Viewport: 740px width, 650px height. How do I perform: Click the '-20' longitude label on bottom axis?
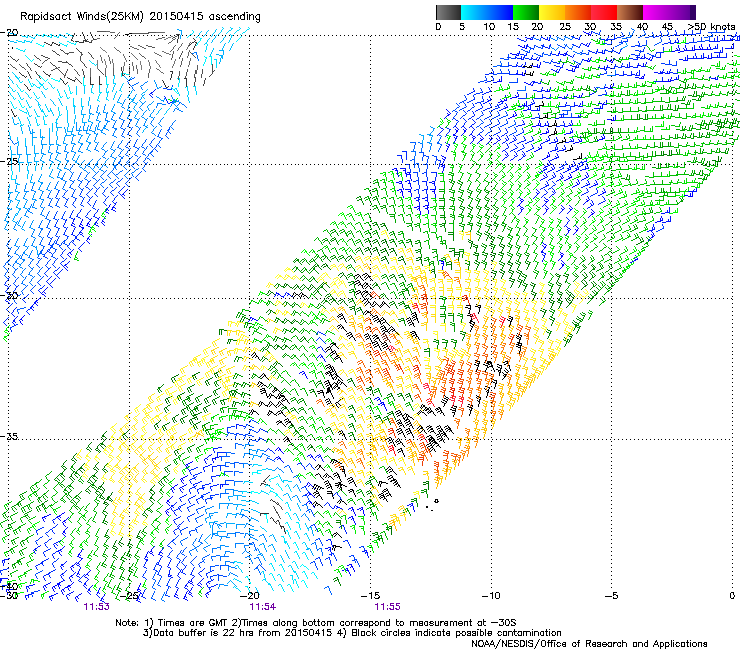pyautogui.click(x=250, y=596)
